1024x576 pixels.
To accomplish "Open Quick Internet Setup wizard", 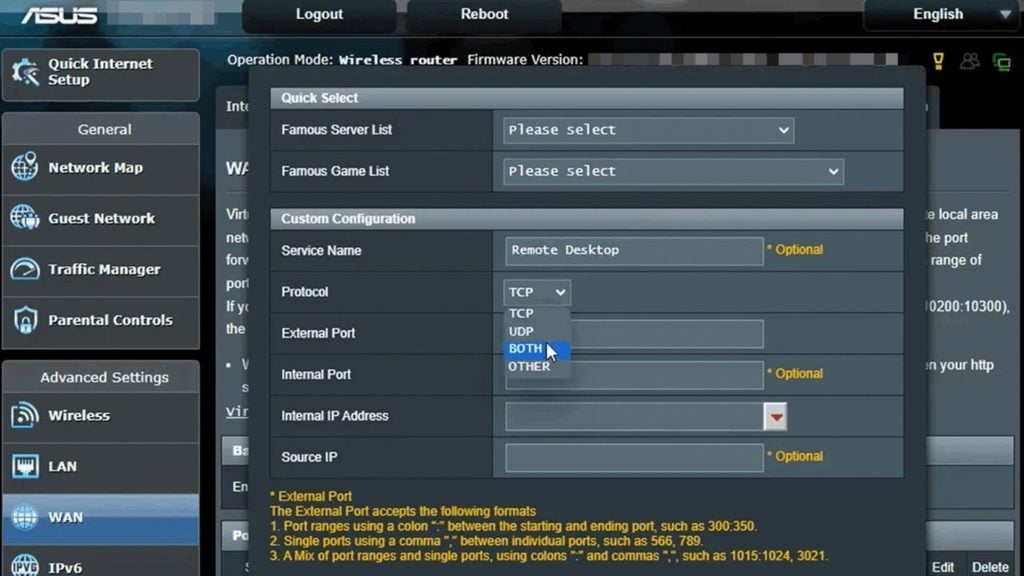I will [101, 74].
